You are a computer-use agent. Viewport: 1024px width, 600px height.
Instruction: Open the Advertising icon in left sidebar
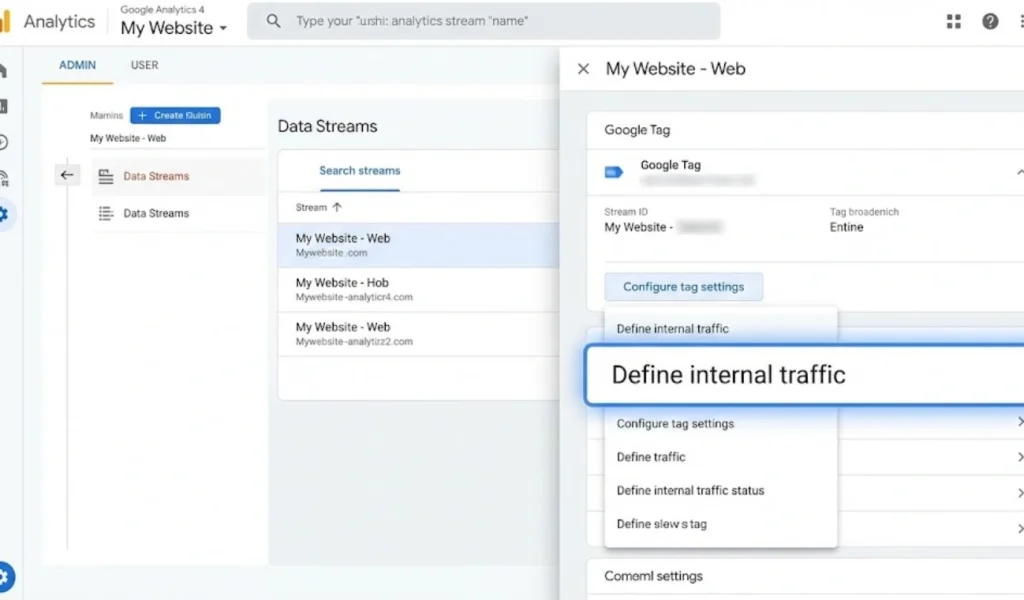[x=4, y=178]
